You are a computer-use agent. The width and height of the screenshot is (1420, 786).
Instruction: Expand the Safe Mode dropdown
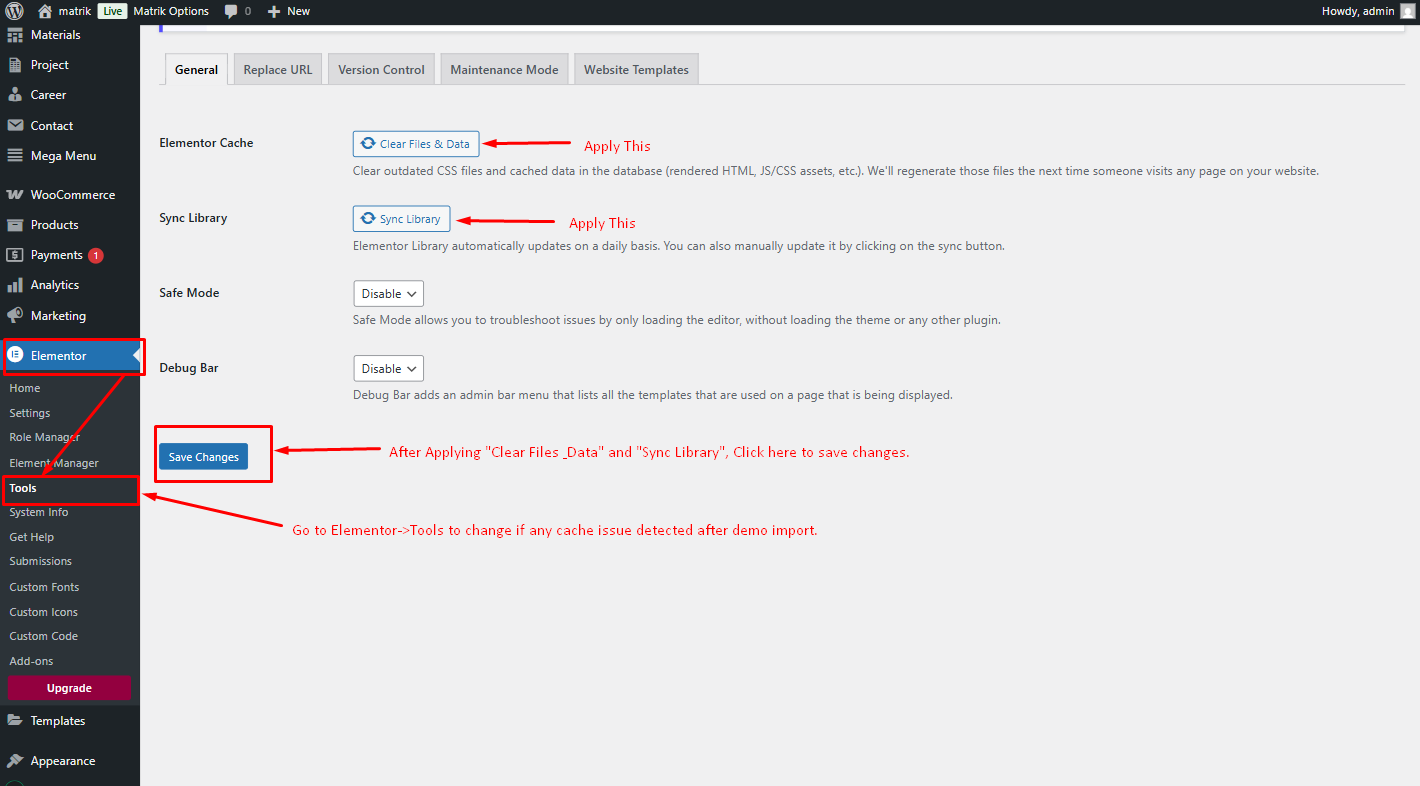coord(389,294)
